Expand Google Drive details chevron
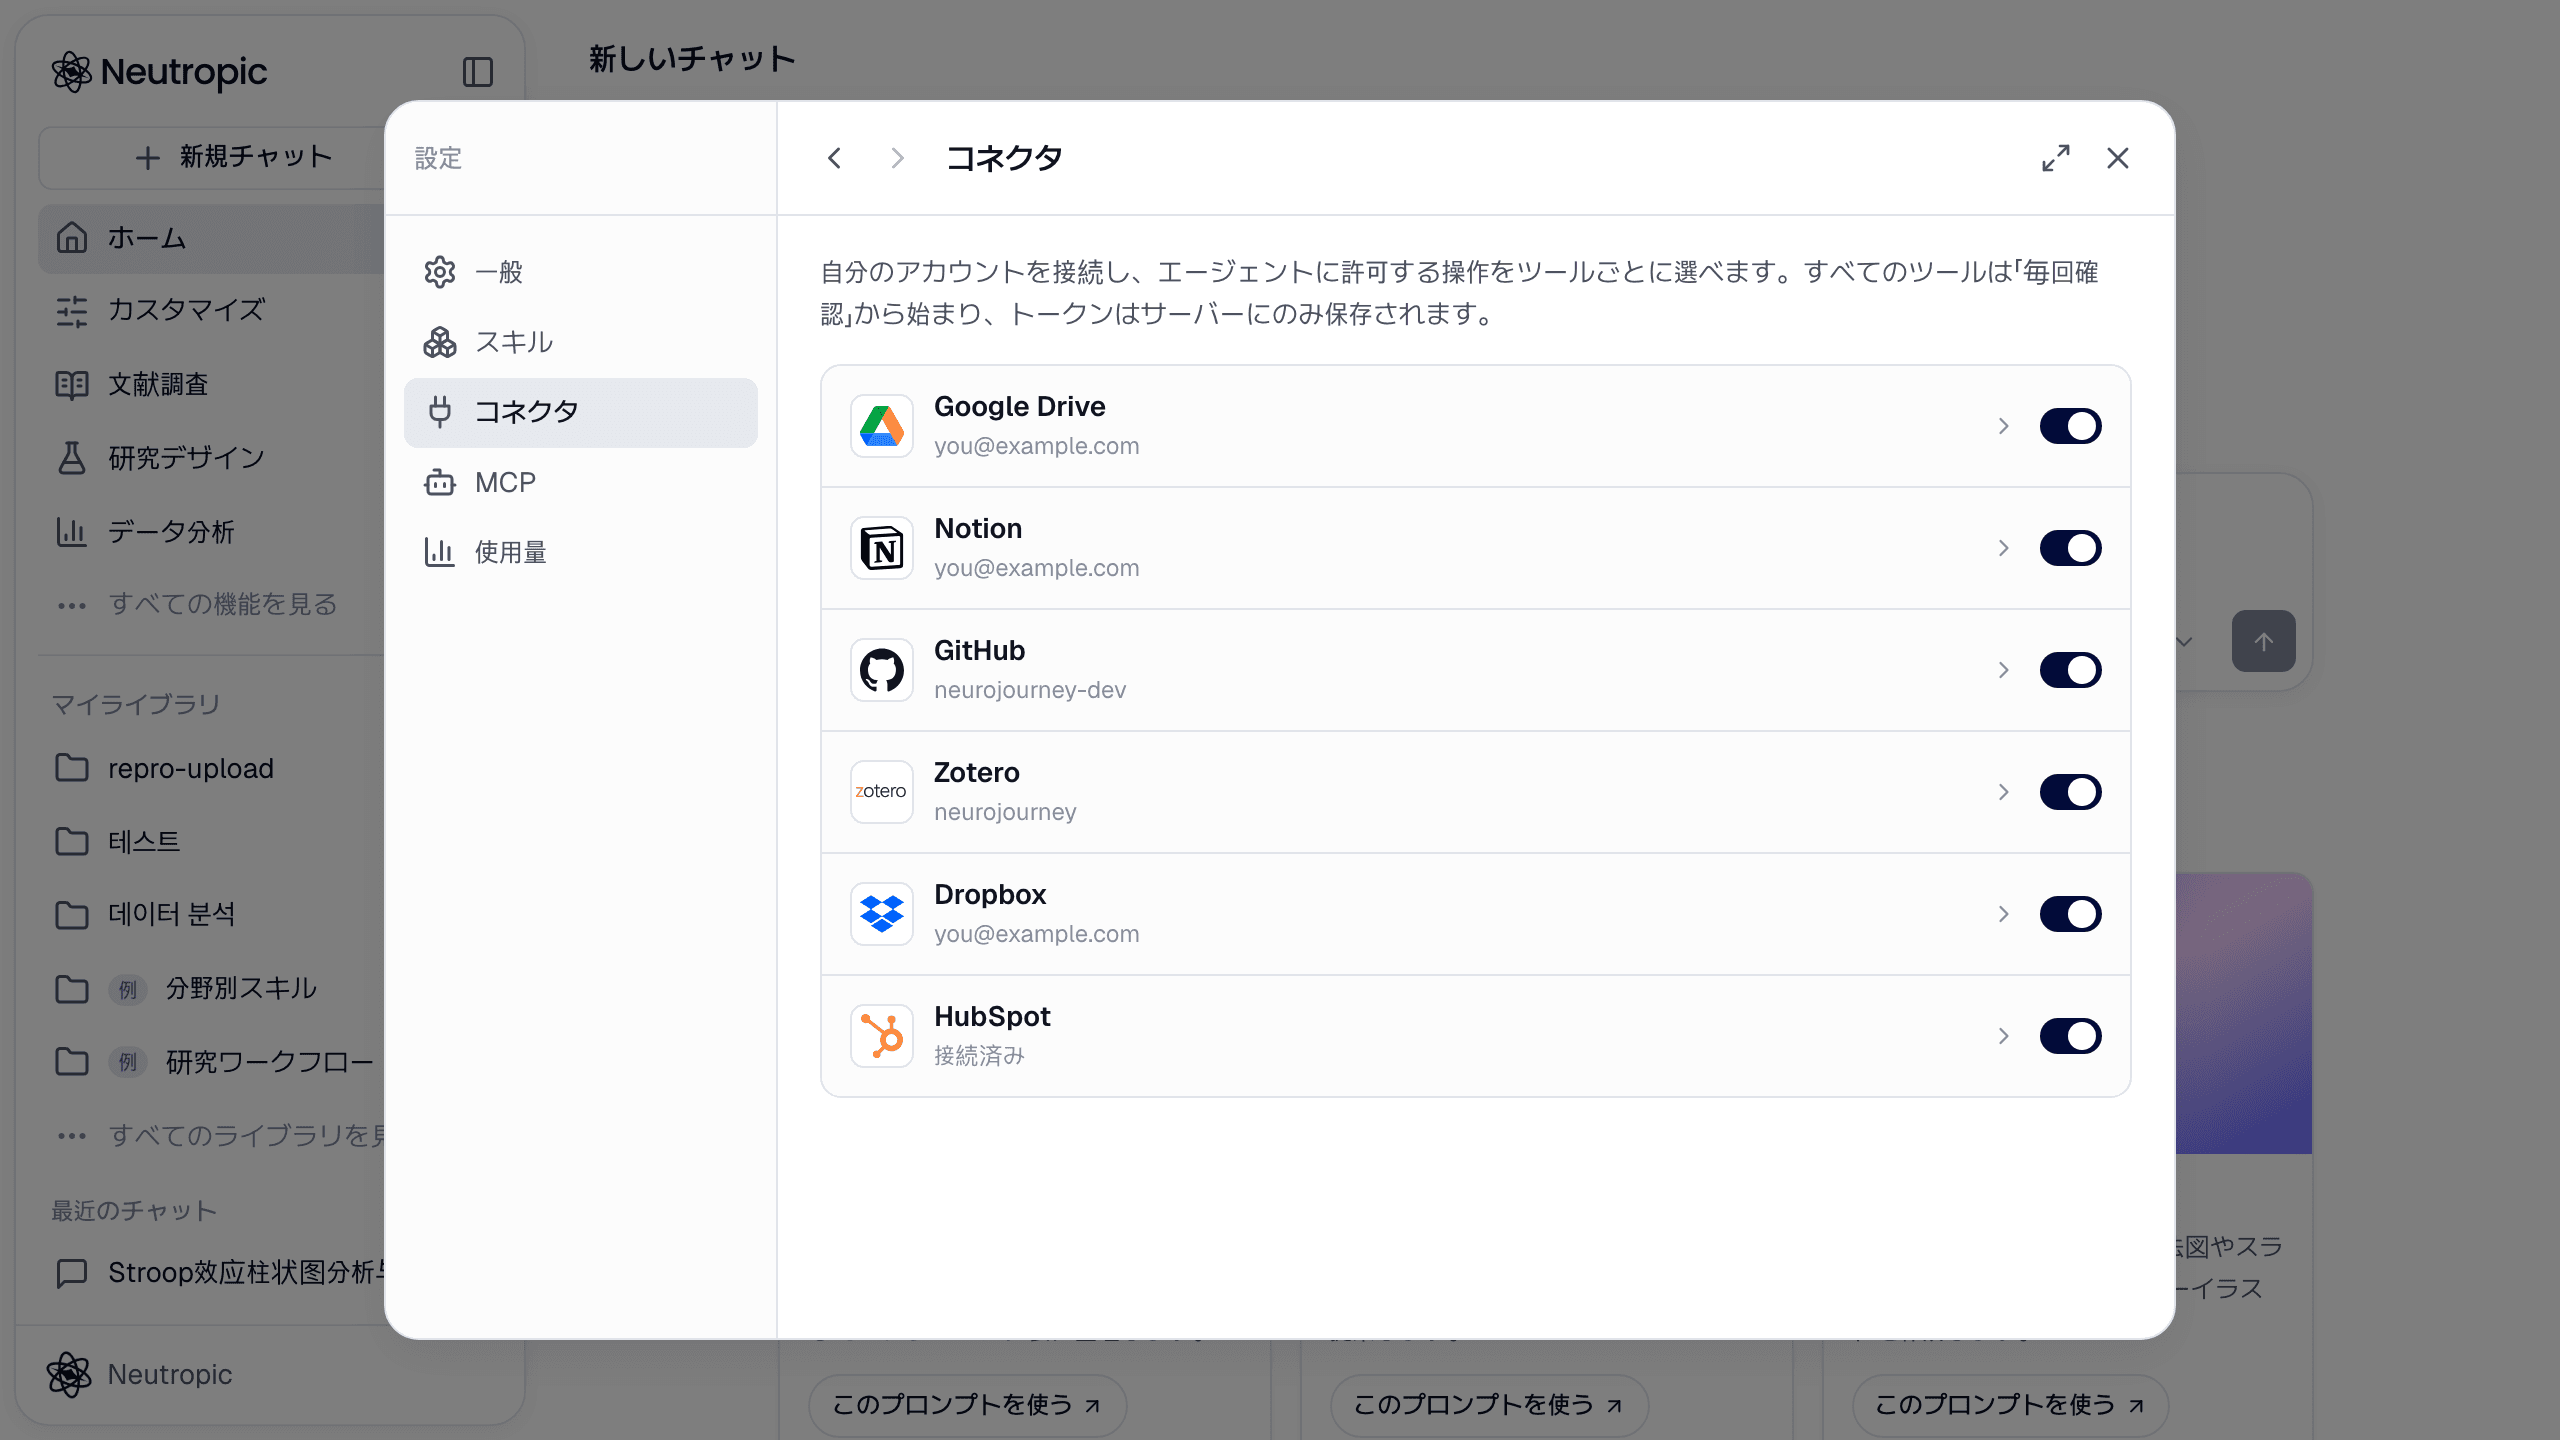Viewport: 2560px width, 1440px height. point(2003,426)
